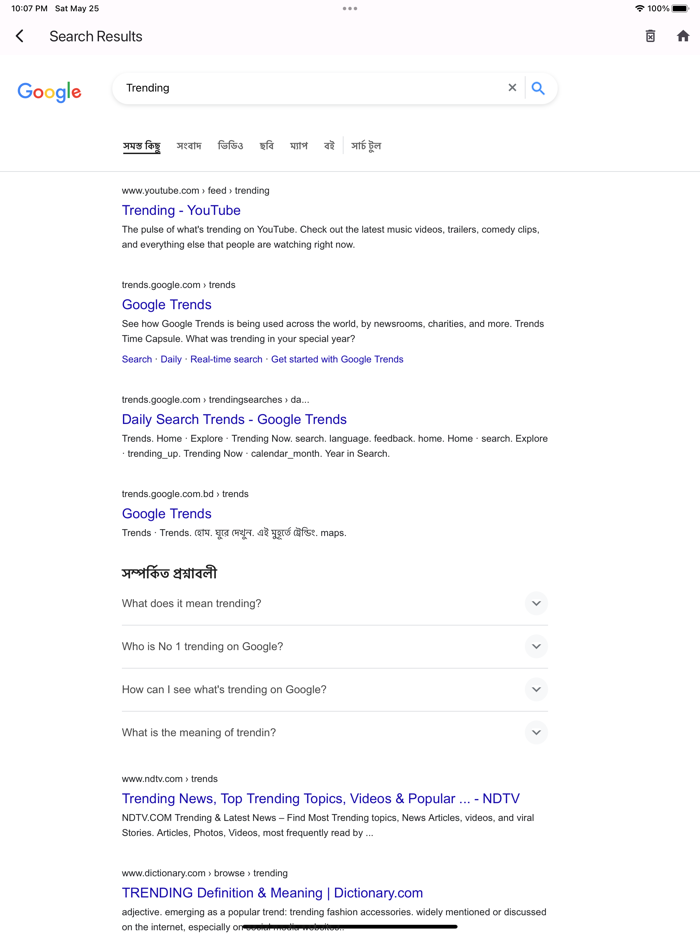Open the ছবি (Images) tab
This screenshot has height=934, width=700.
pos(266,145)
